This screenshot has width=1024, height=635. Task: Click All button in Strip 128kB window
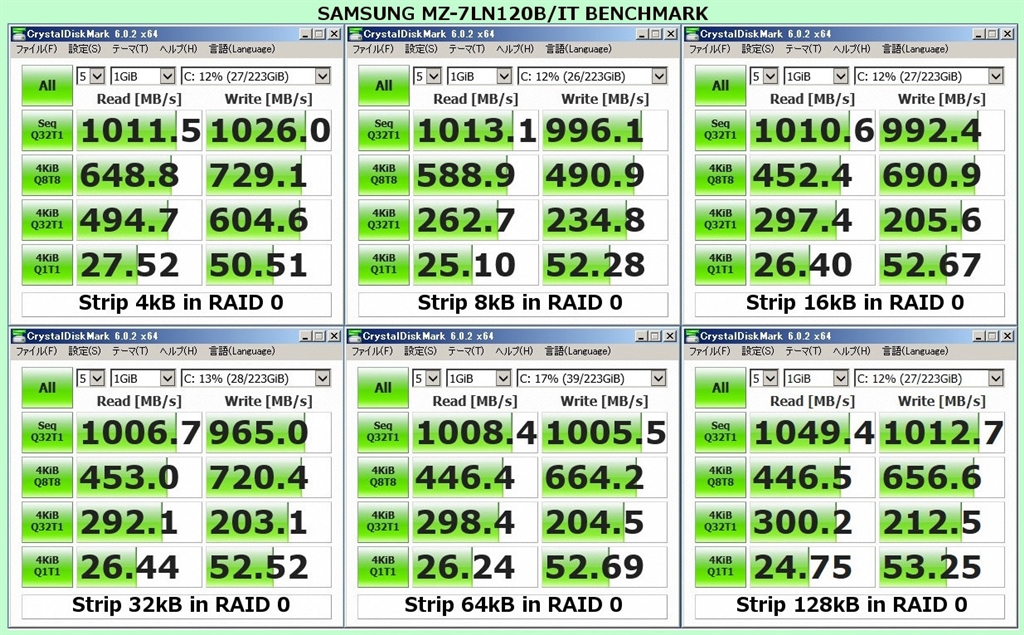(x=720, y=388)
